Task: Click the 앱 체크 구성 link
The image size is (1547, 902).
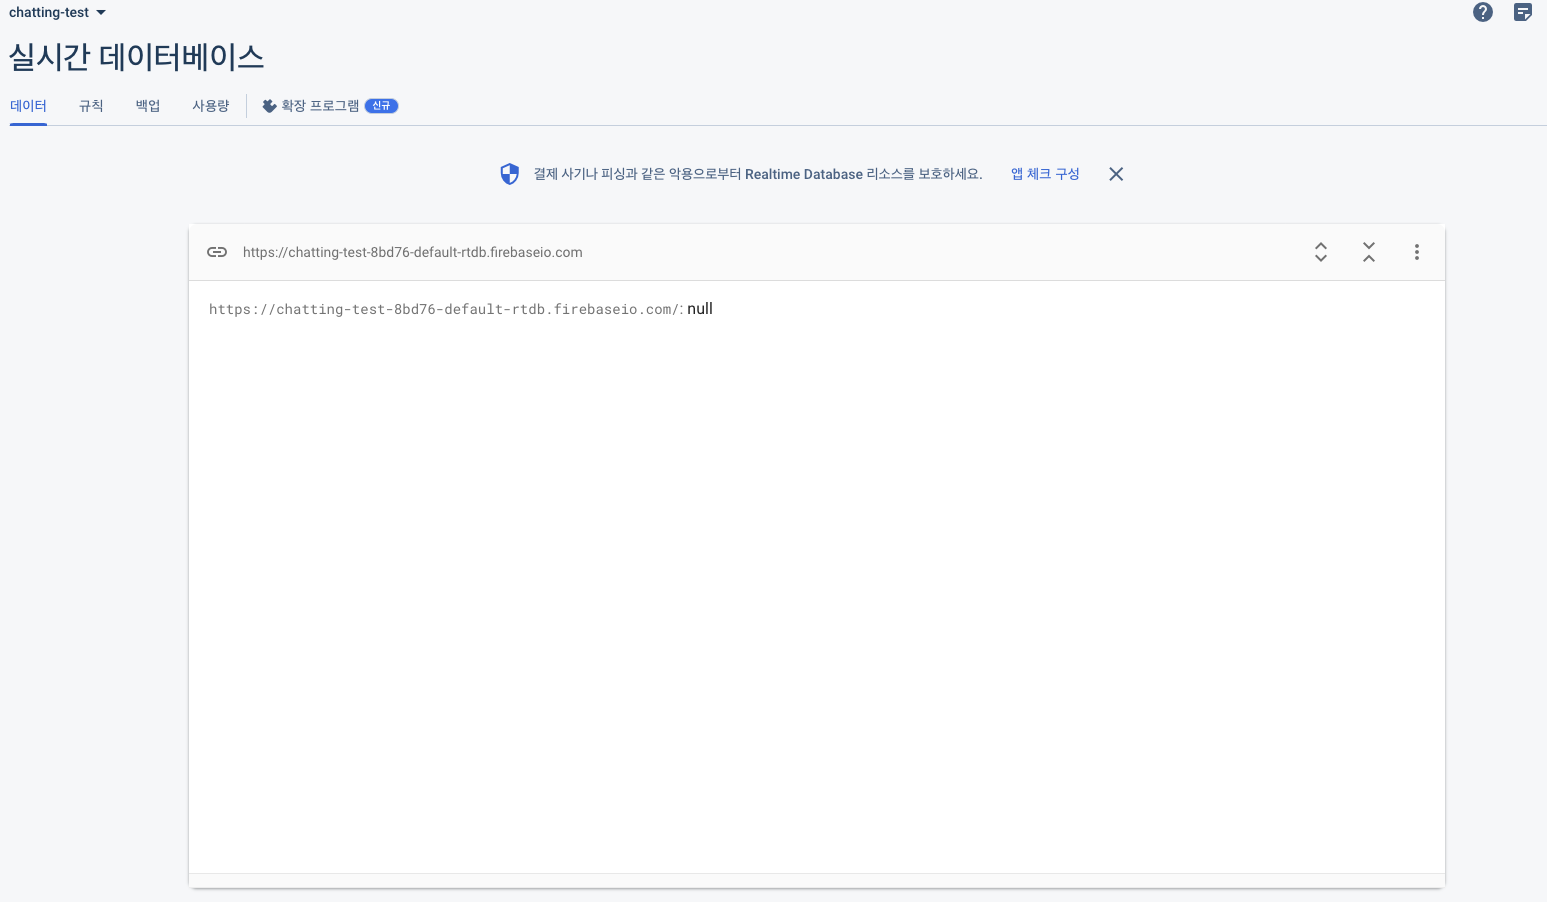Action: click(1045, 174)
